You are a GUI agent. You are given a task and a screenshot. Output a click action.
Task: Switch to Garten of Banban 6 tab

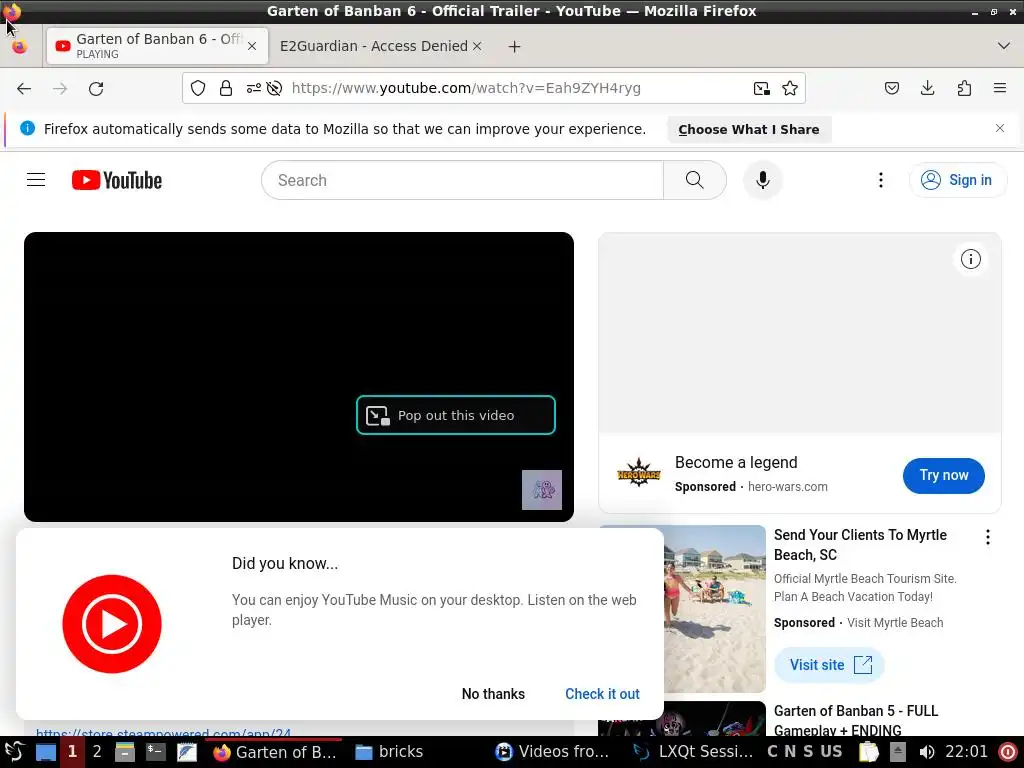(157, 46)
